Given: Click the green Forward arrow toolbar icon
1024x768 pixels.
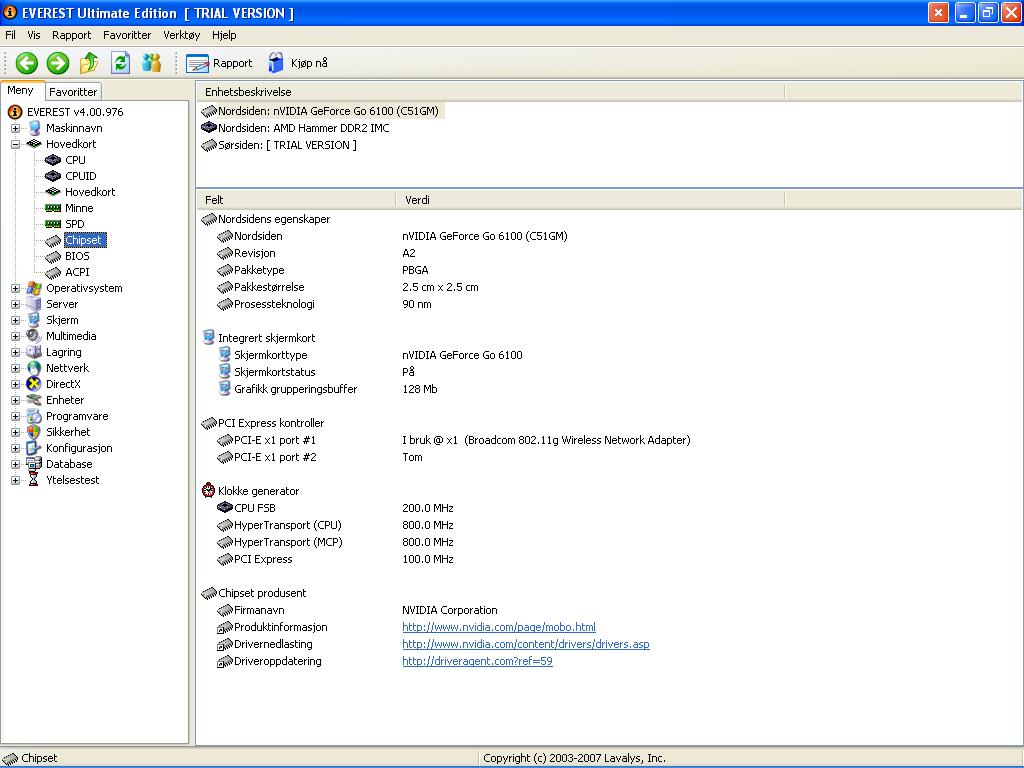Looking at the screenshot, I should [x=57, y=63].
